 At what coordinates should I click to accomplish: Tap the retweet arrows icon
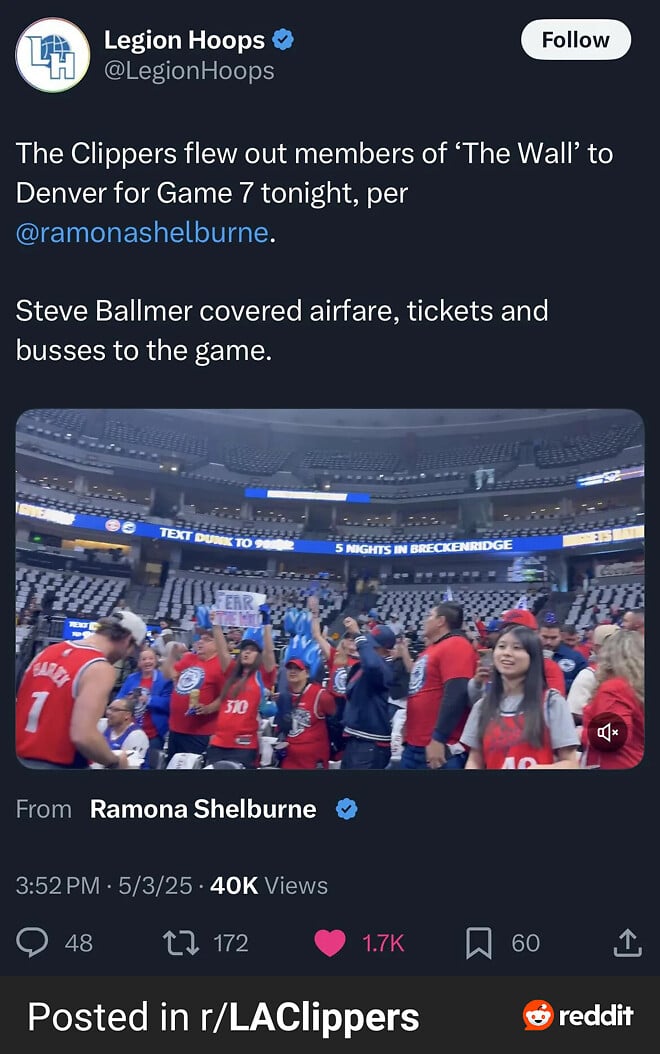[181, 942]
